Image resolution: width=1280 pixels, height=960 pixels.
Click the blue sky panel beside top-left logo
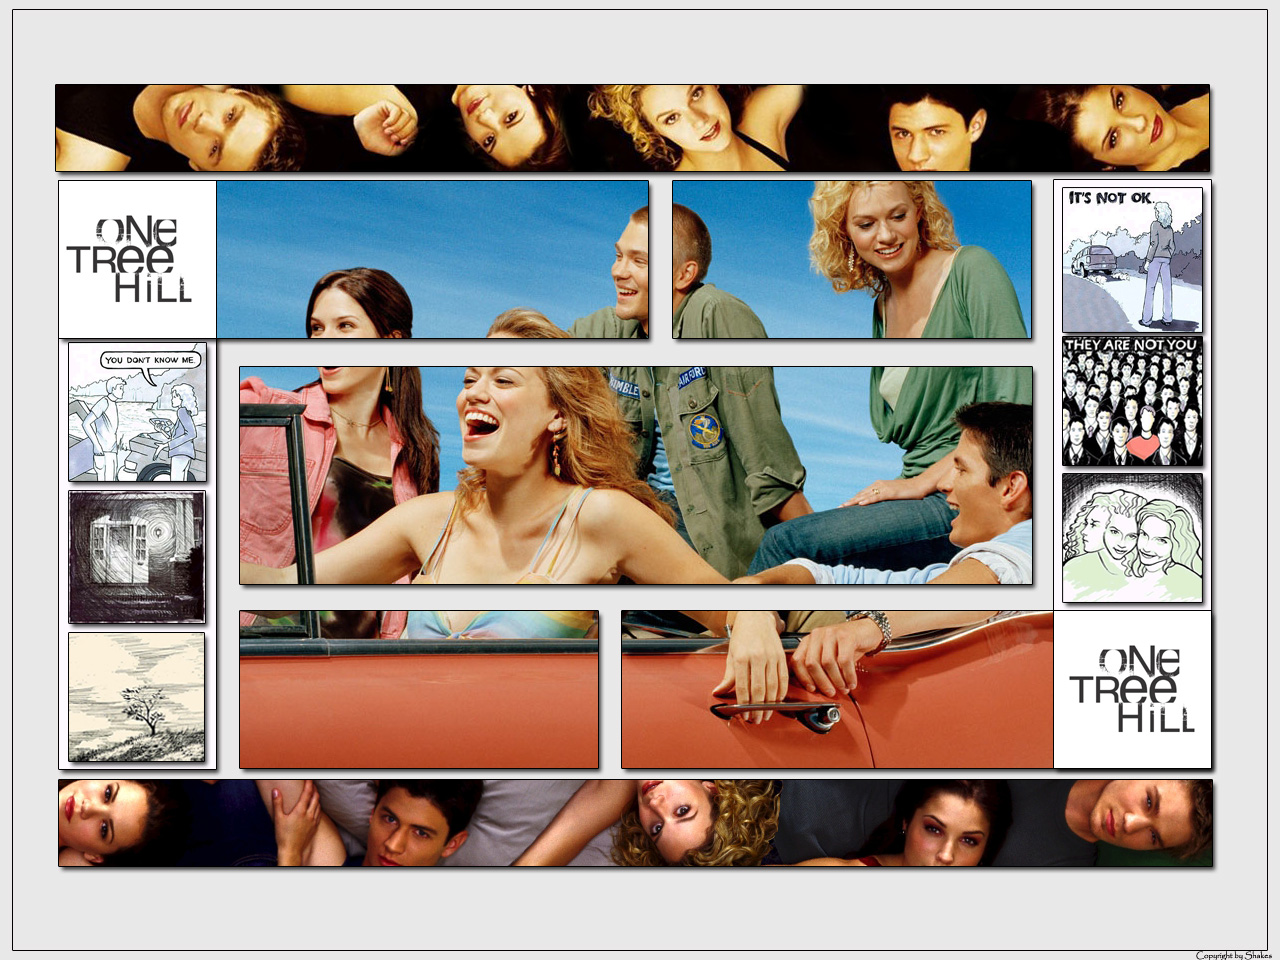click(433, 259)
